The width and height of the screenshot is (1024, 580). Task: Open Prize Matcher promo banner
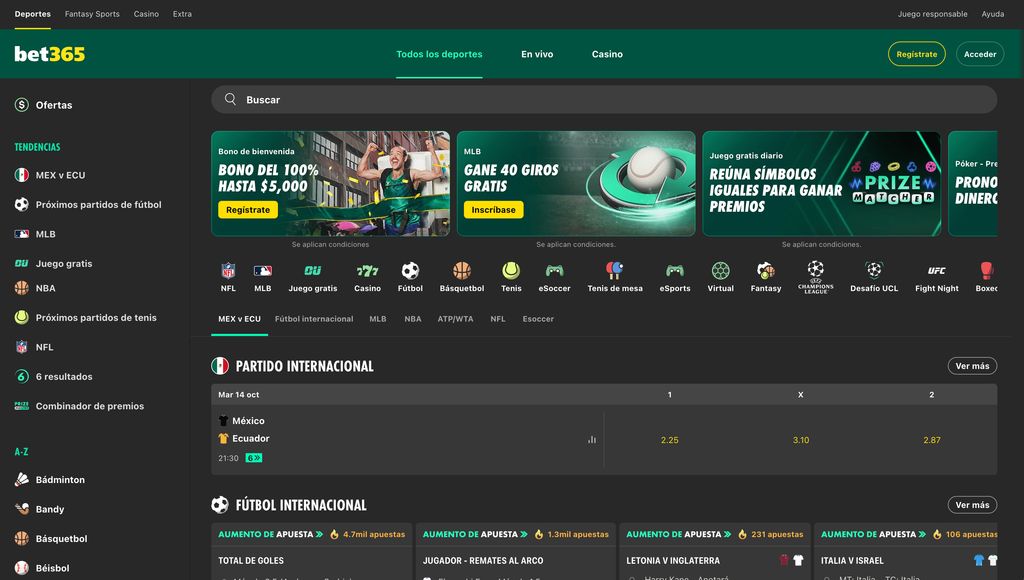(821, 184)
